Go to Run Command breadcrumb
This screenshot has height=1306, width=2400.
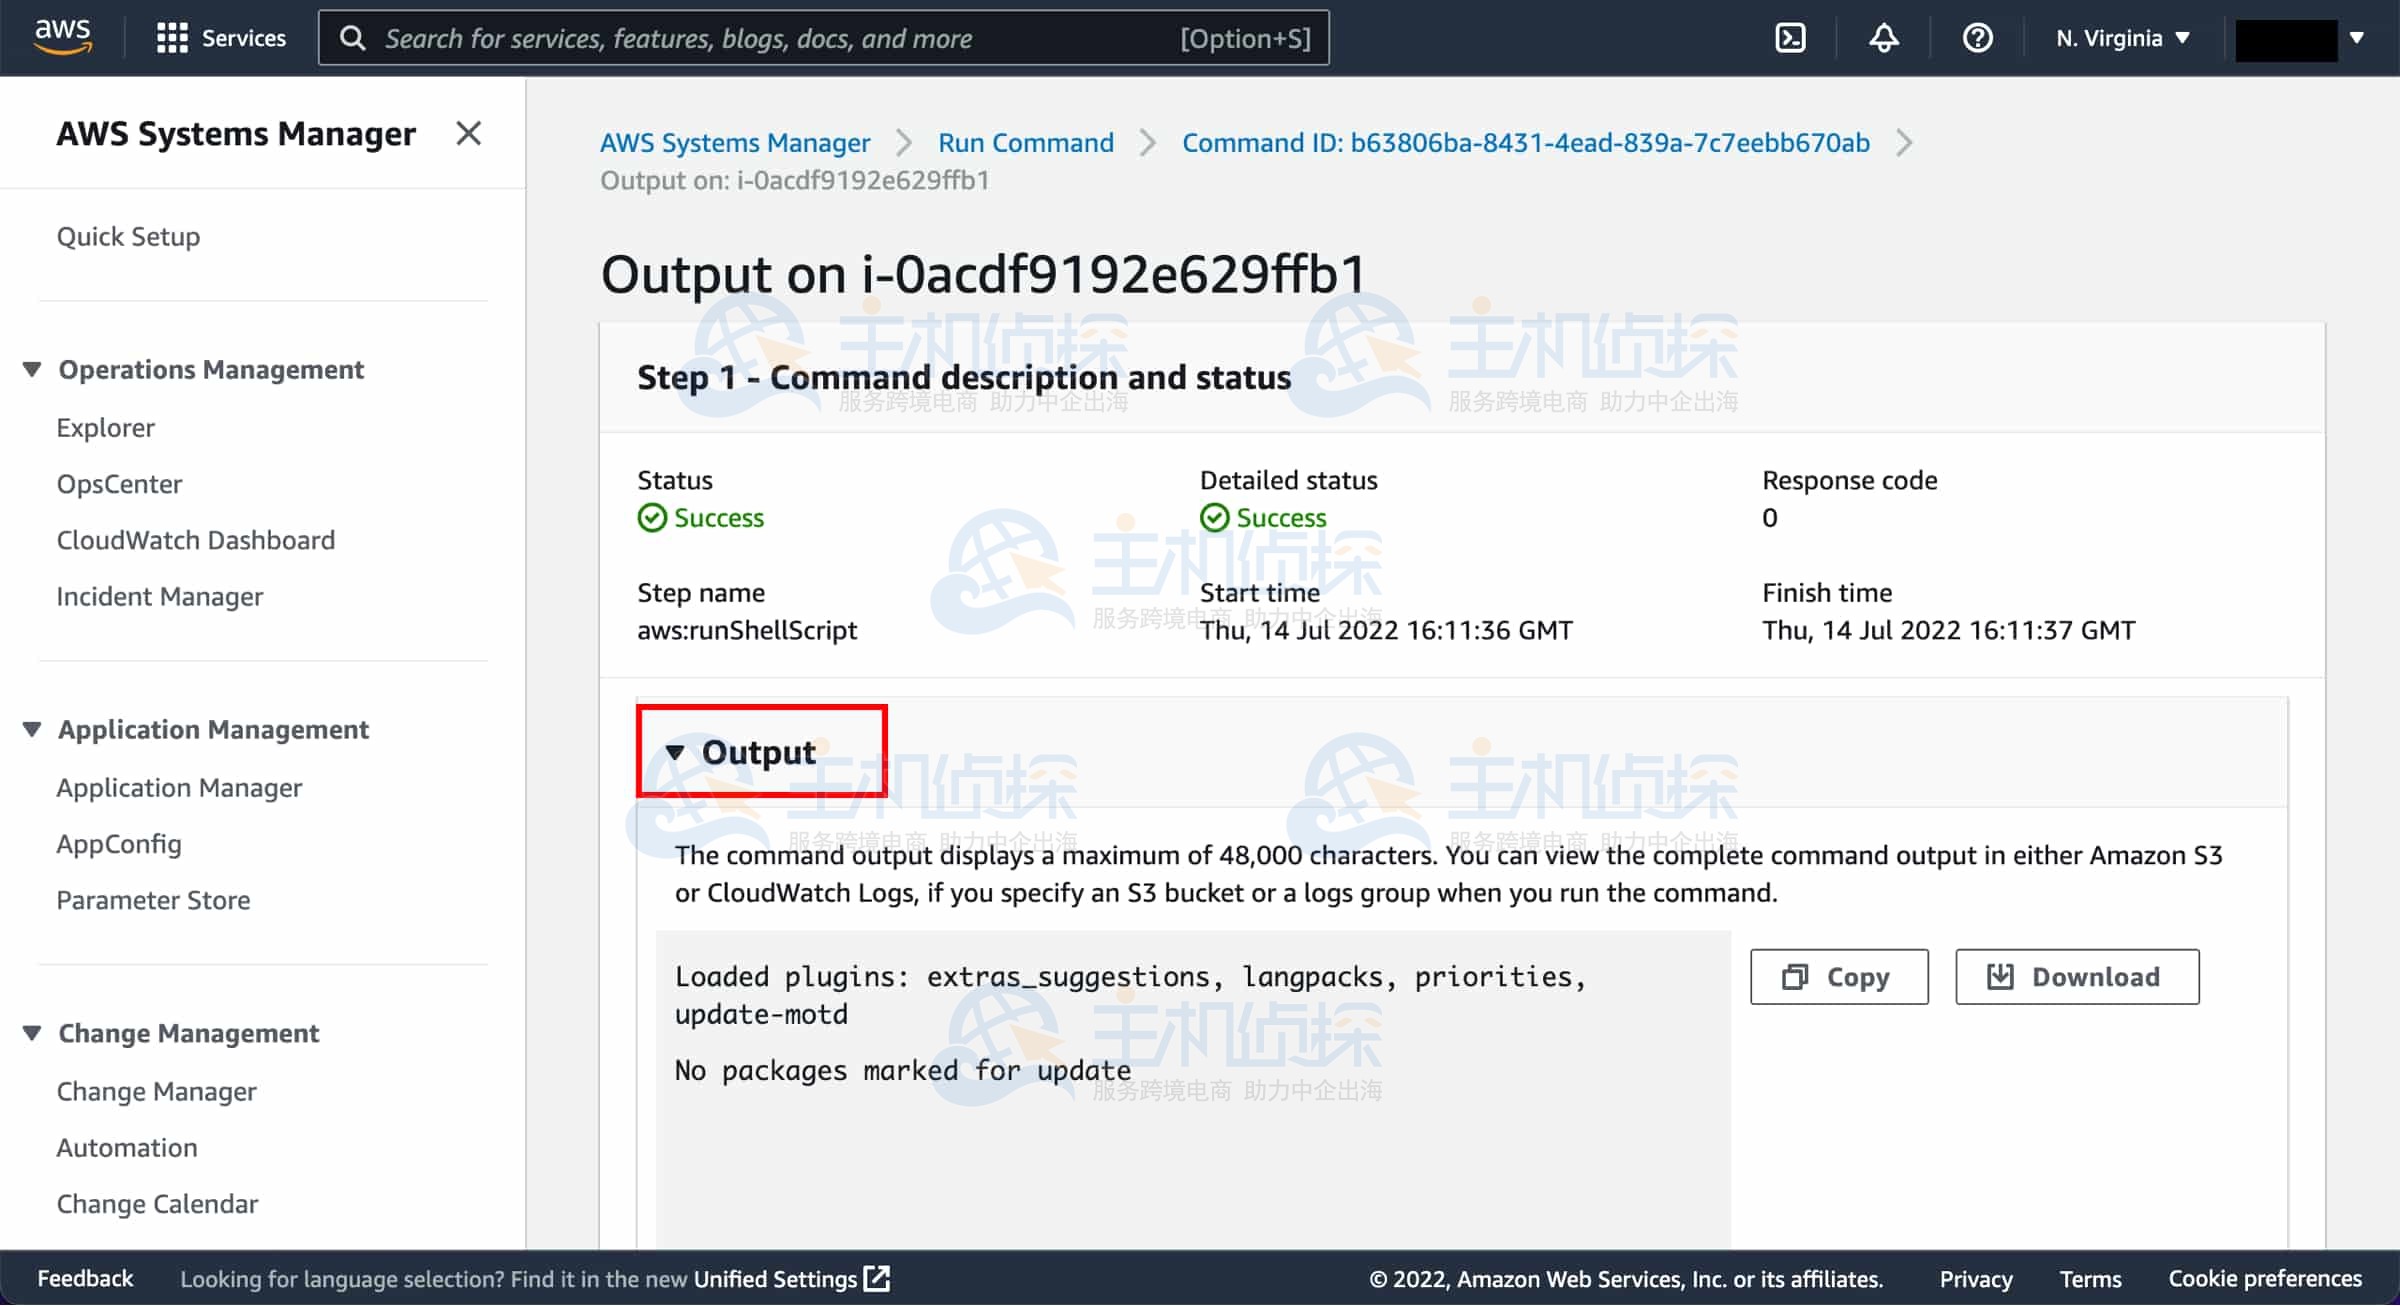pos(1025,142)
